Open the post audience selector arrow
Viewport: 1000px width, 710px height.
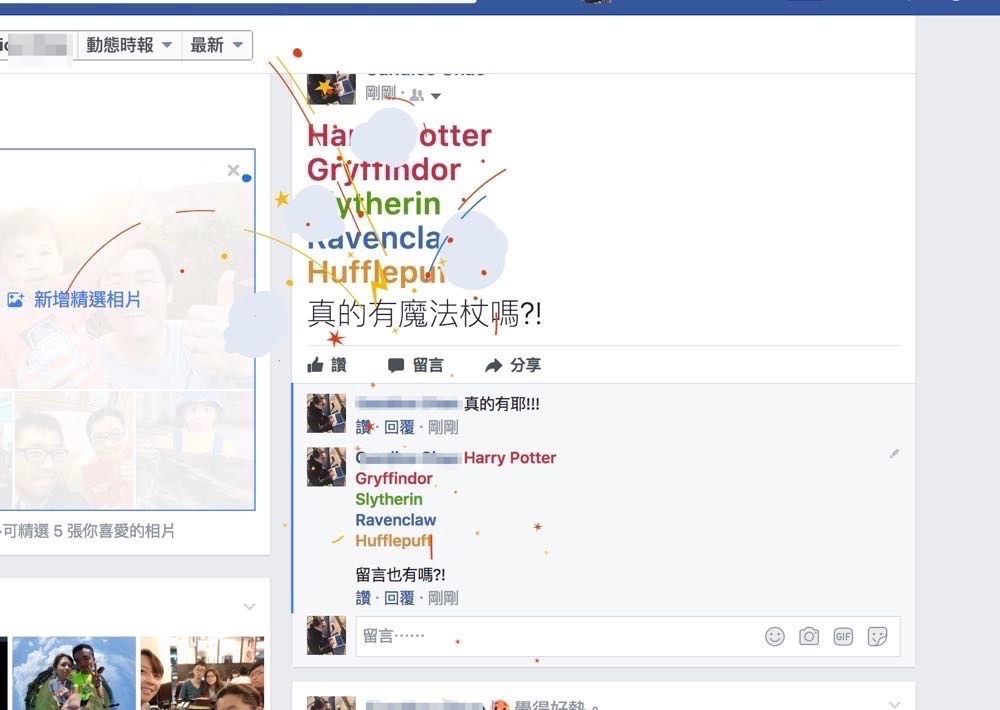click(x=436, y=96)
